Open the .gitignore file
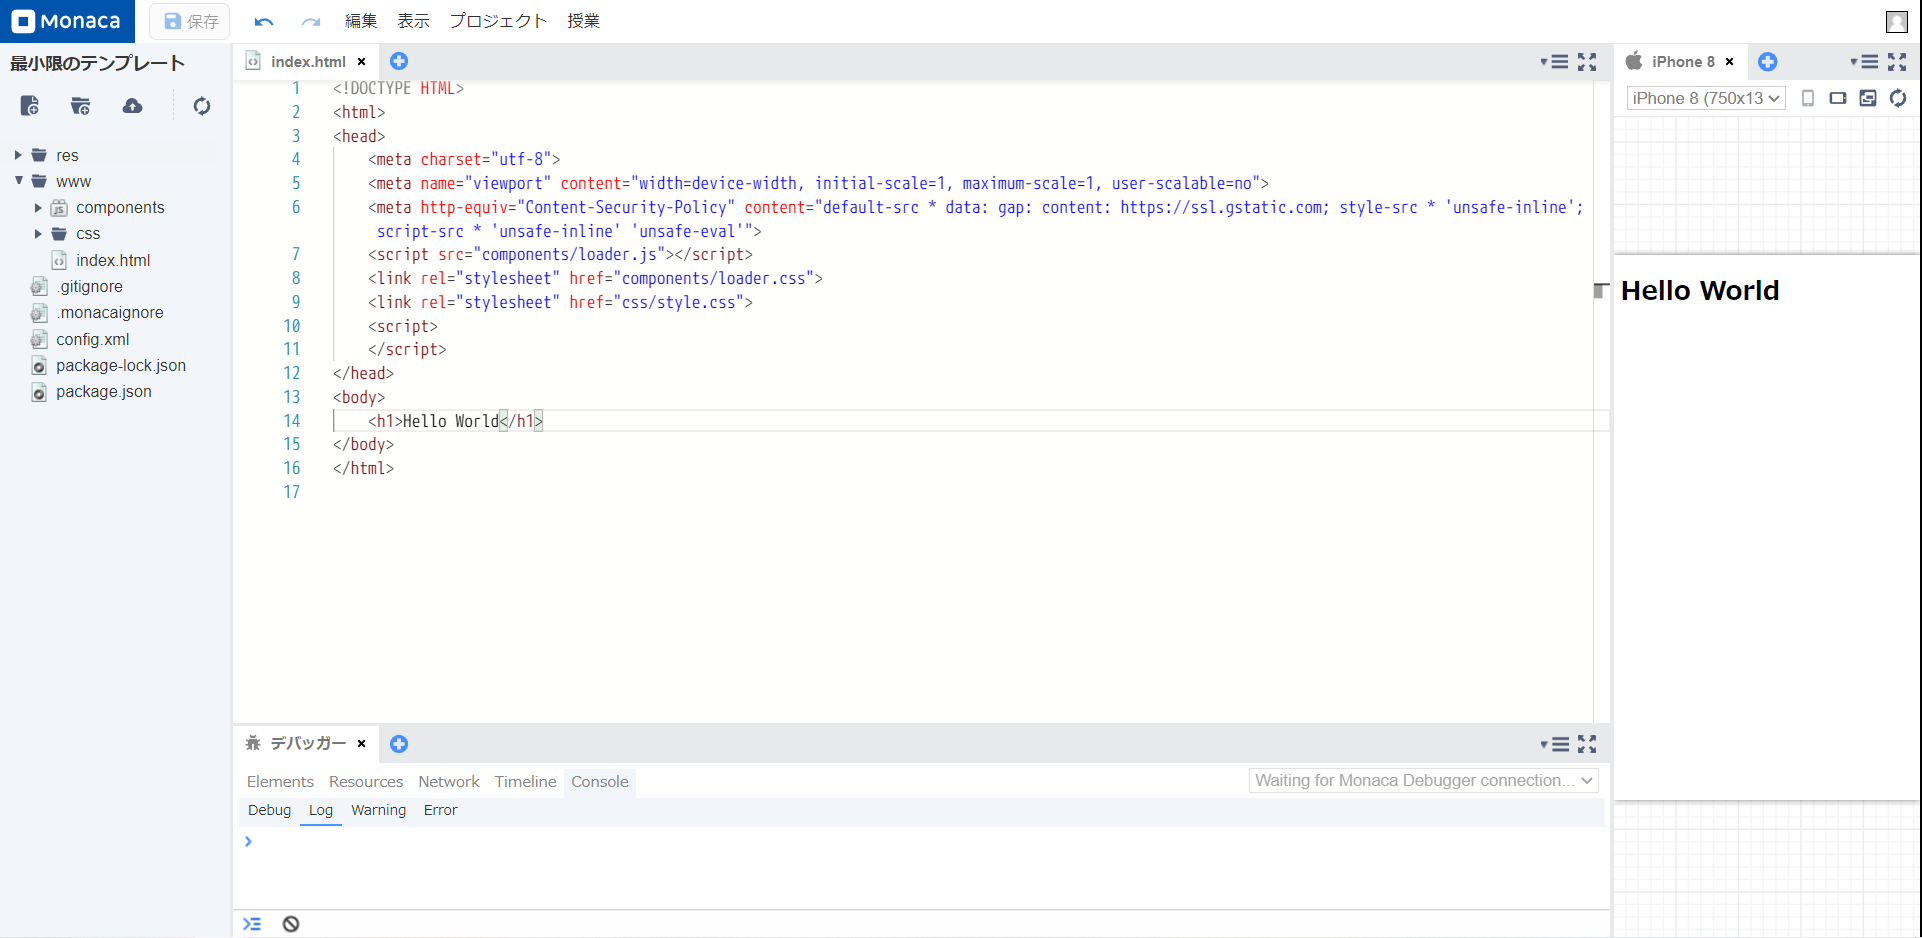Screen dimensions: 1922x938 tap(89, 286)
